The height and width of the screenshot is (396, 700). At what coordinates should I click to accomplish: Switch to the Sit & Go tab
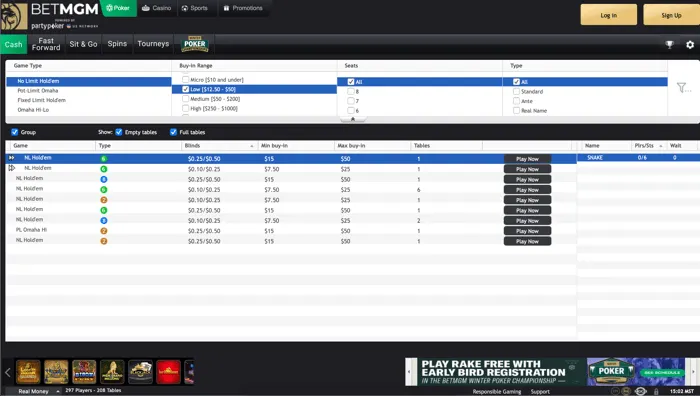pos(83,44)
